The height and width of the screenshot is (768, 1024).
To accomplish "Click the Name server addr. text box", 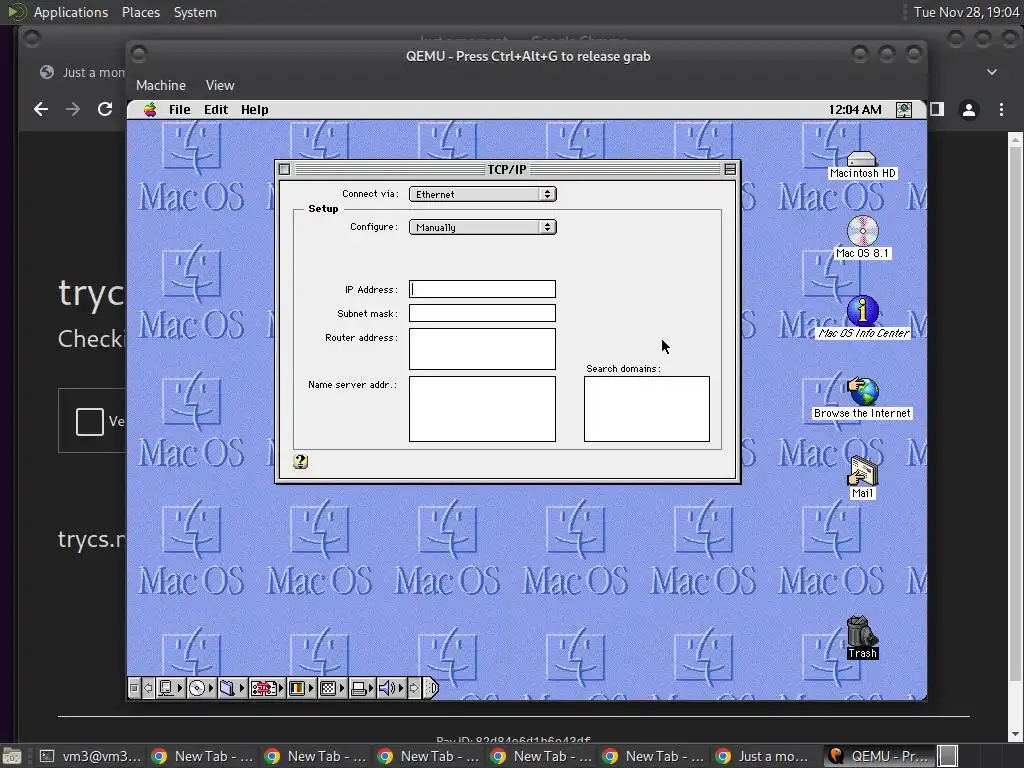I will click(x=483, y=409).
